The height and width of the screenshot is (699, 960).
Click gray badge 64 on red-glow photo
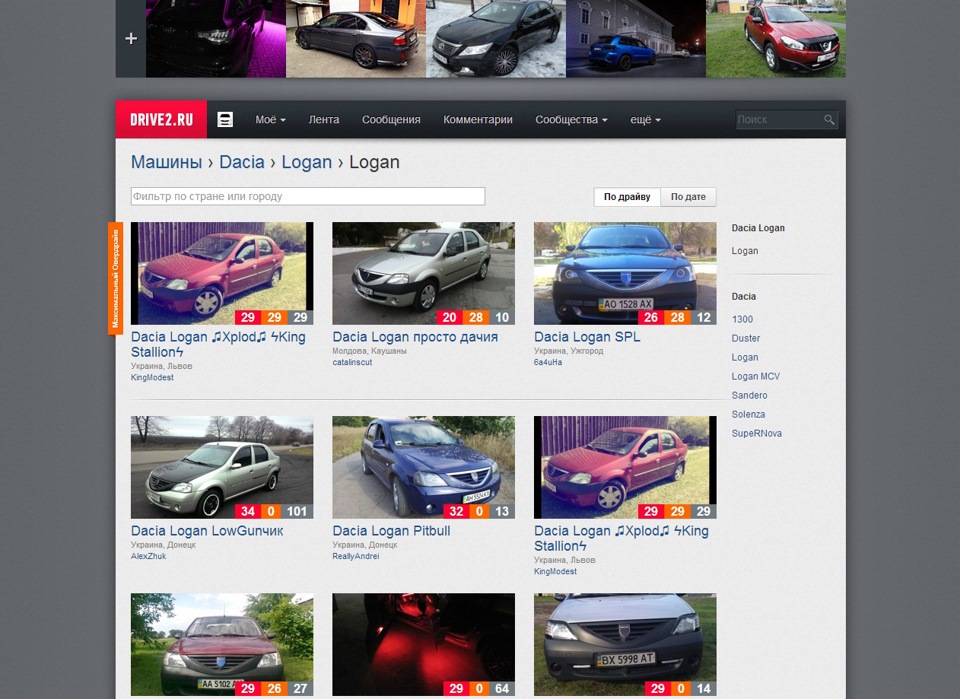click(x=502, y=689)
